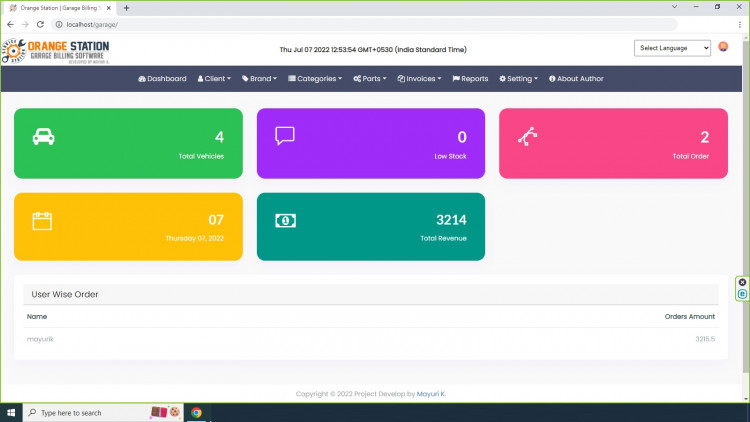The image size is (750, 422).
Task: Open the Total Vehicles card
Action: pyautogui.click(x=128, y=143)
